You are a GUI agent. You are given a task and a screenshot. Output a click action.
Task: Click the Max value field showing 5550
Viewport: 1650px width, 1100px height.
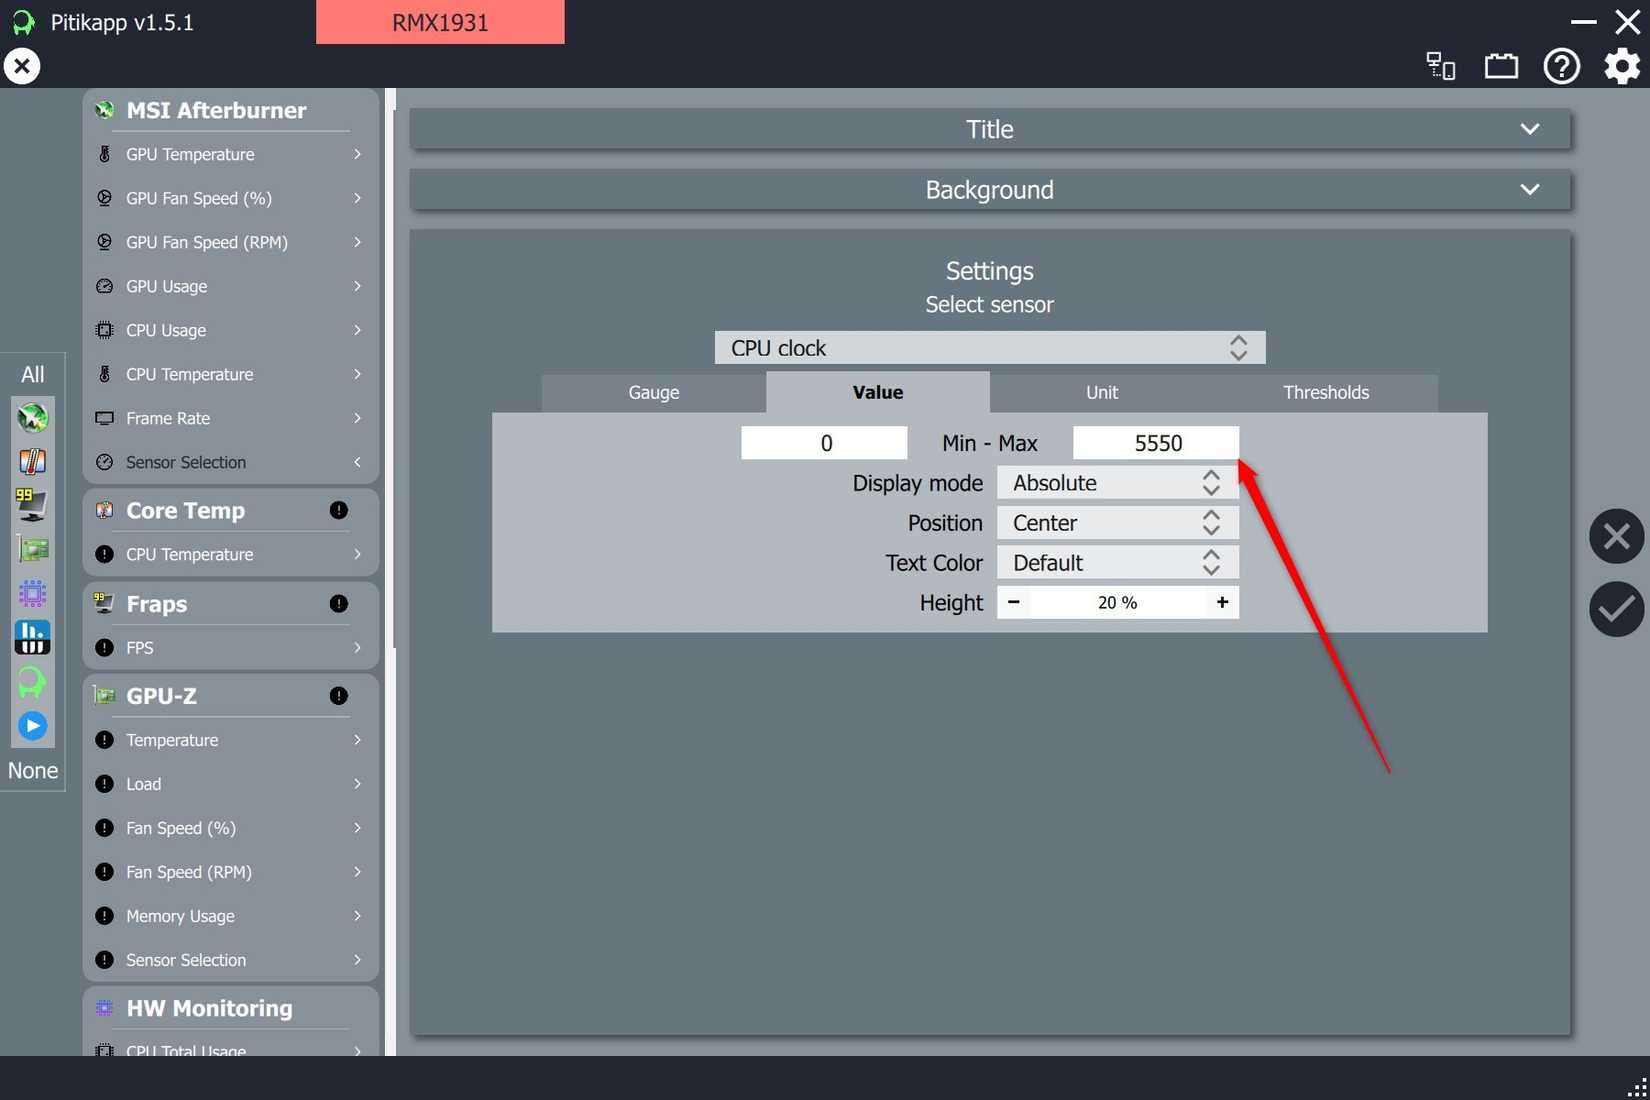coord(1156,443)
